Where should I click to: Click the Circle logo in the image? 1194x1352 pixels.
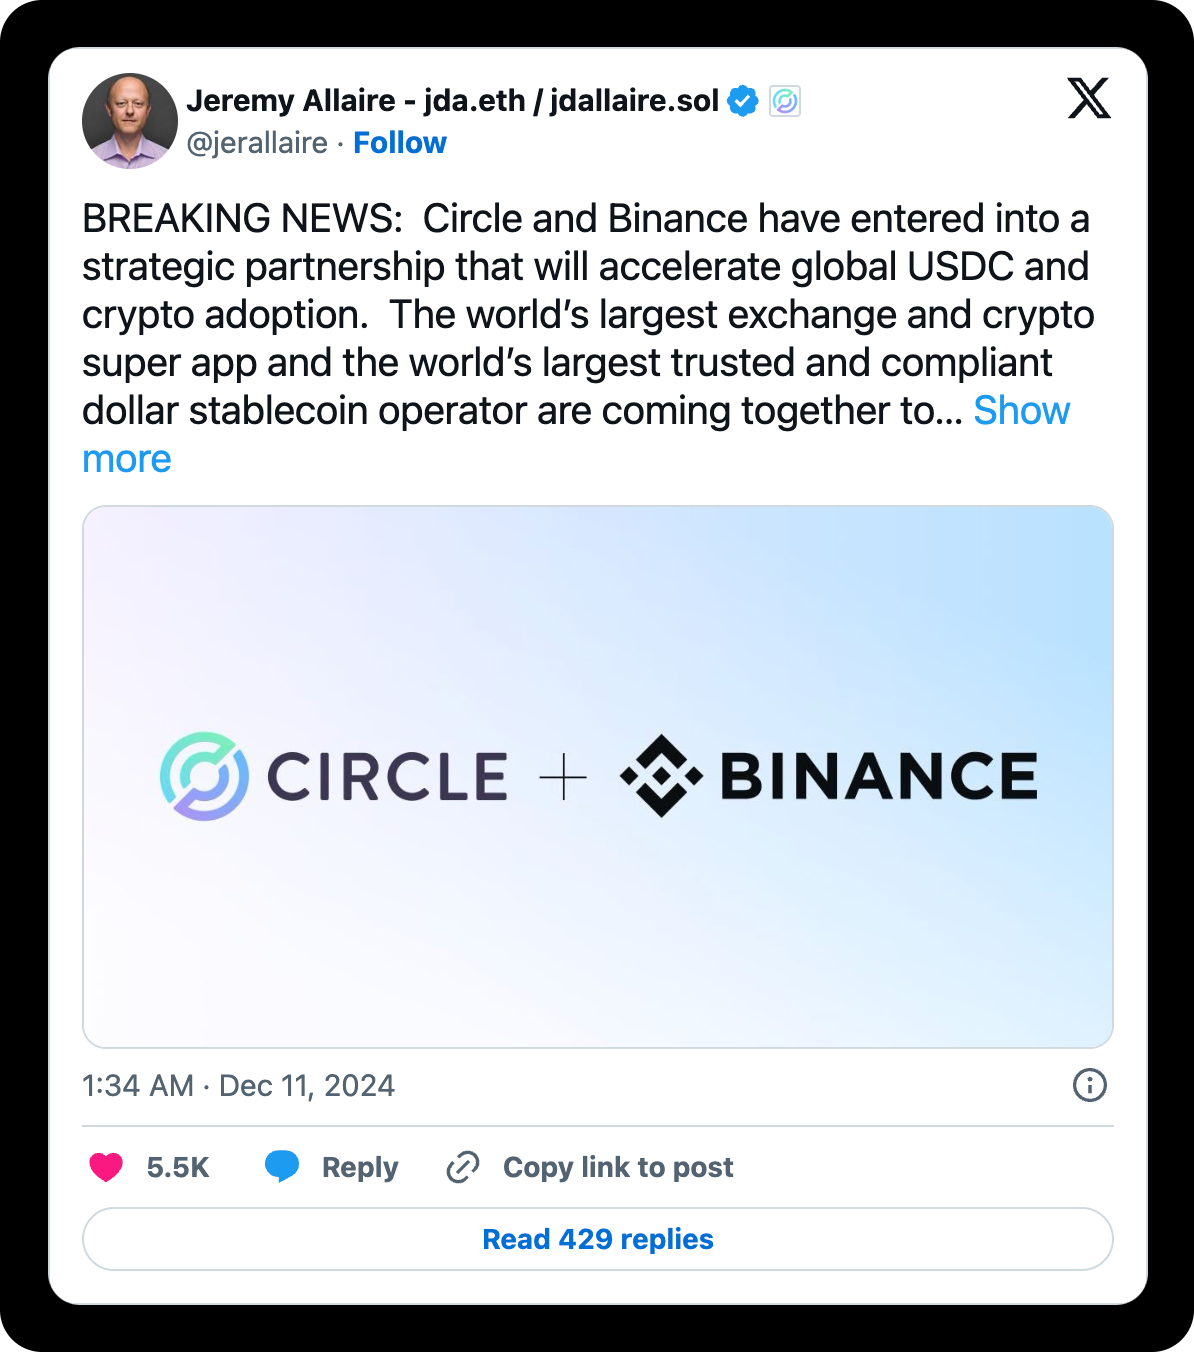point(334,776)
